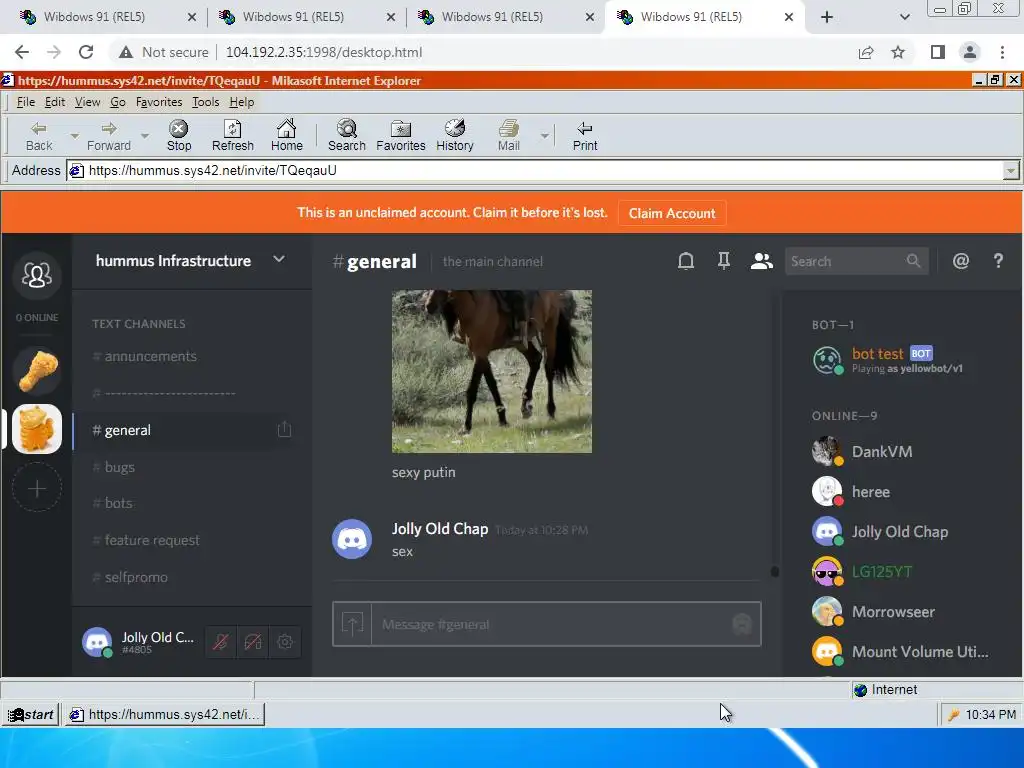Click the Forward toolbar button in Explorer
This screenshot has height=768, width=1024.
tap(108, 136)
